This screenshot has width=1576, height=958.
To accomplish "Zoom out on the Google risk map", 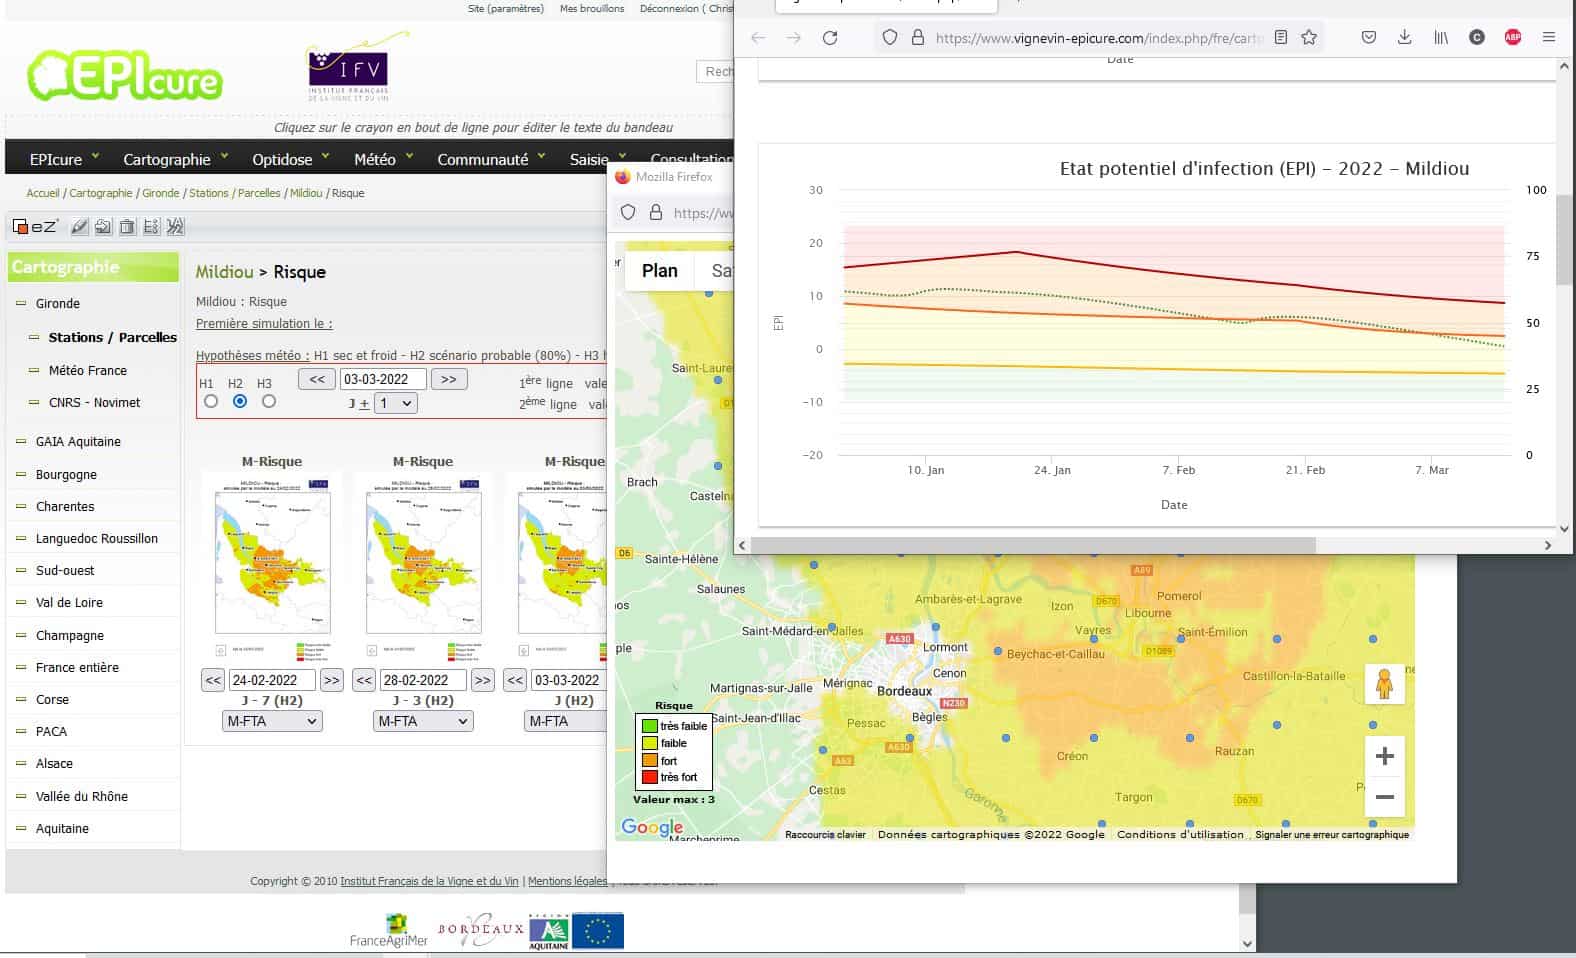I will click(x=1384, y=797).
